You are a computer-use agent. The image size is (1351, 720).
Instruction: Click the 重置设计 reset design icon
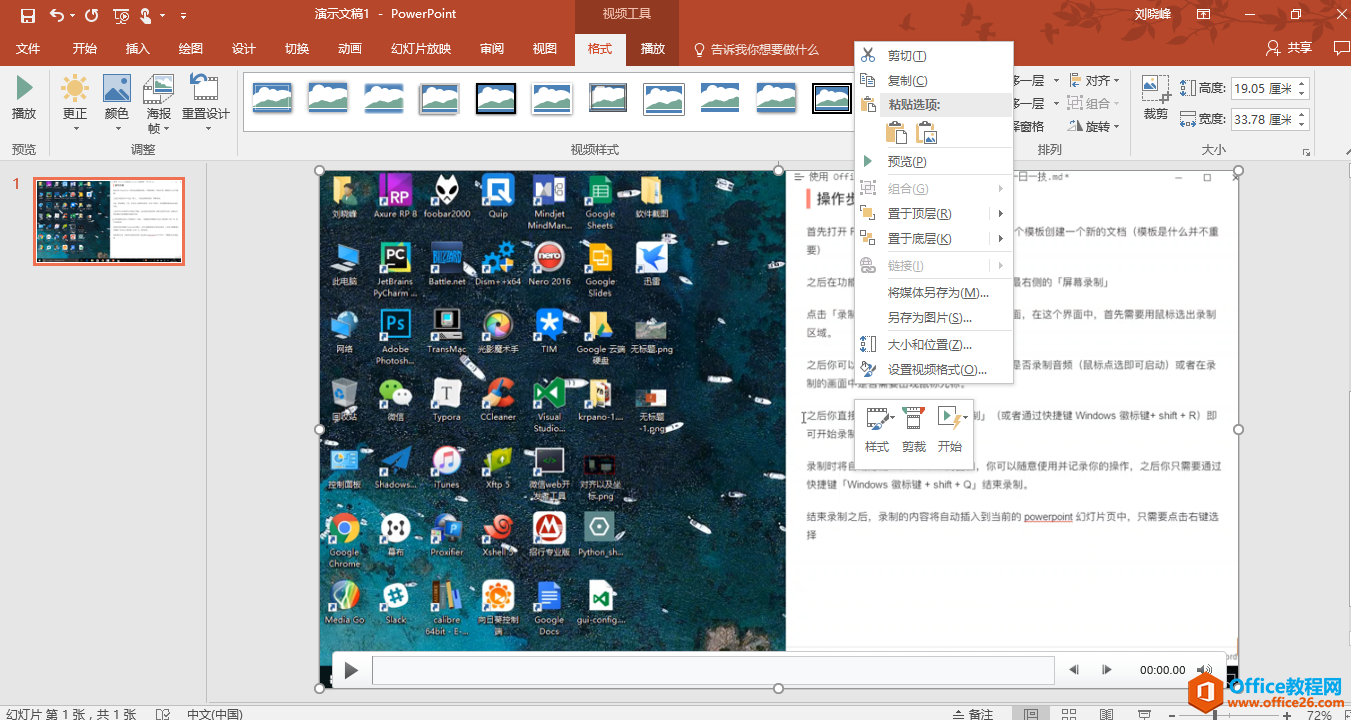click(205, 90)
